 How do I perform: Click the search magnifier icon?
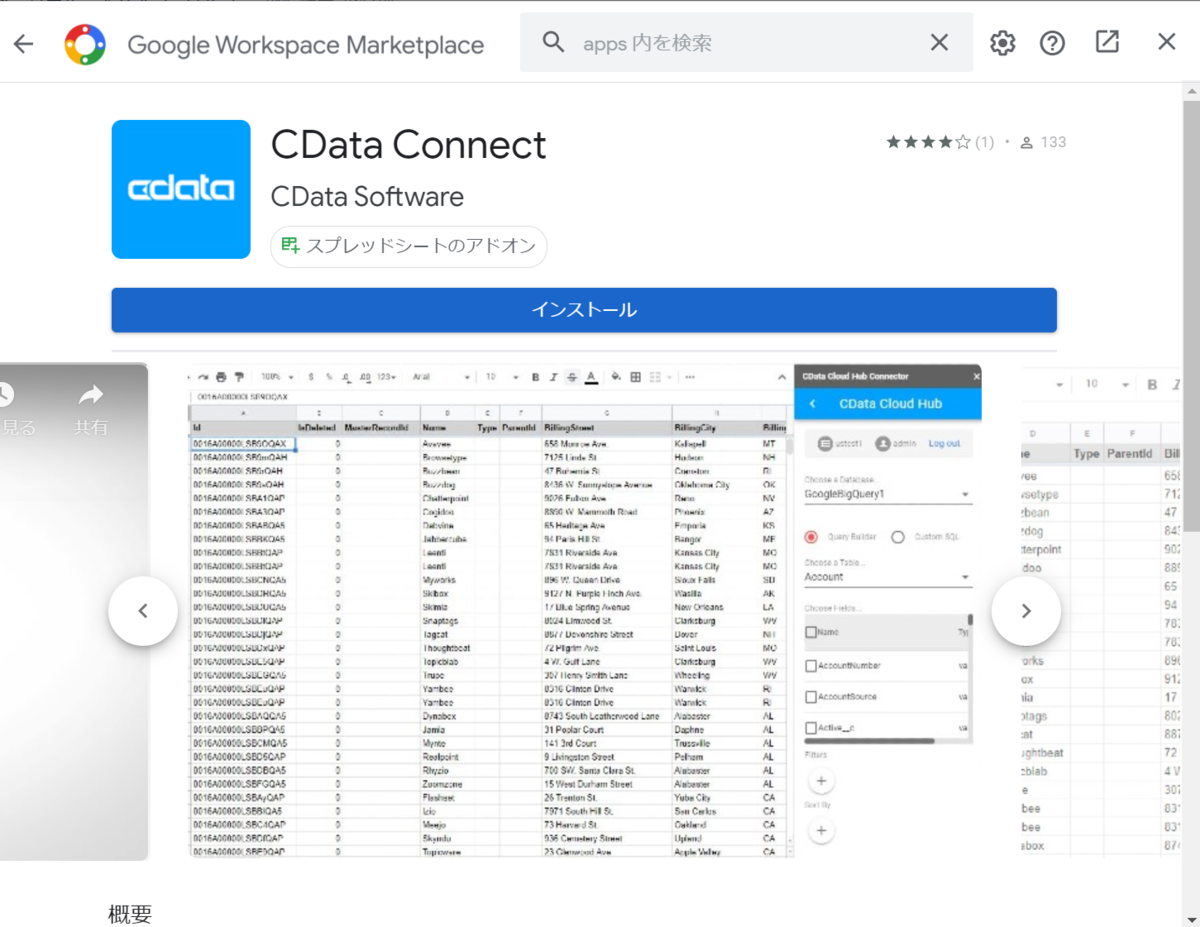tap(553, 42)
